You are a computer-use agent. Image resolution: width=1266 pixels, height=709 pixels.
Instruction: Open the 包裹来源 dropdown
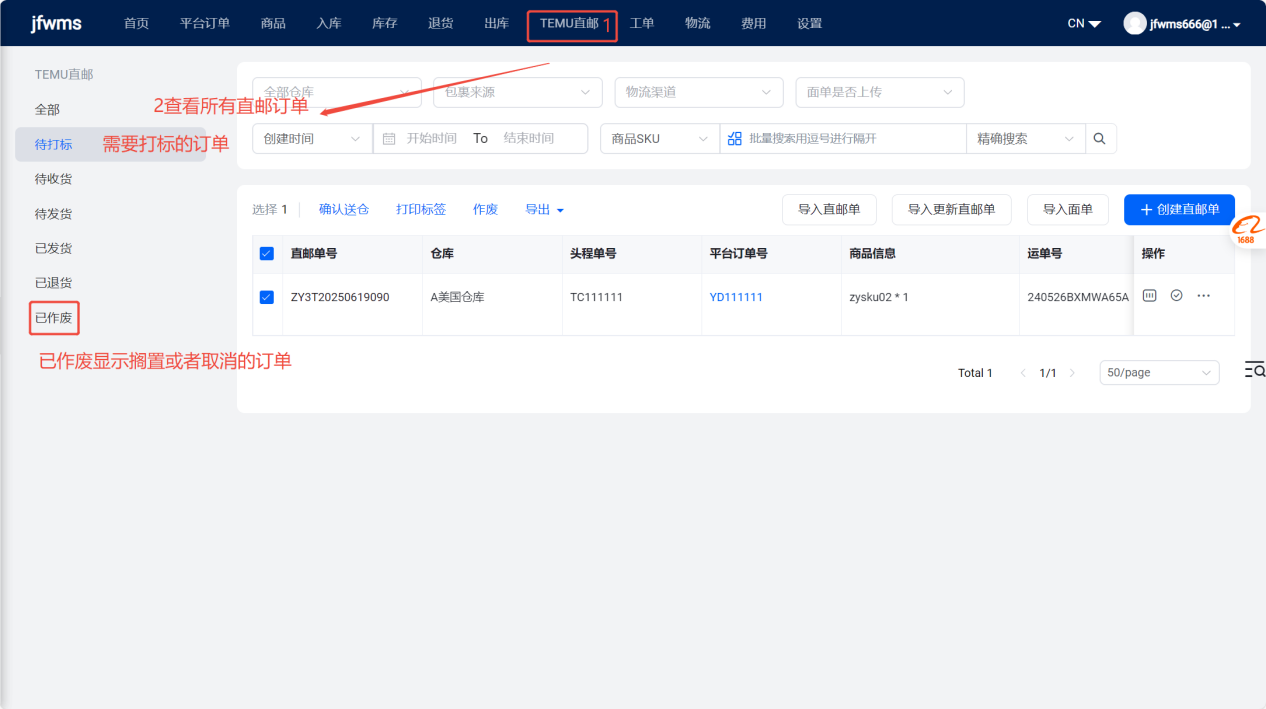(518, 92)
